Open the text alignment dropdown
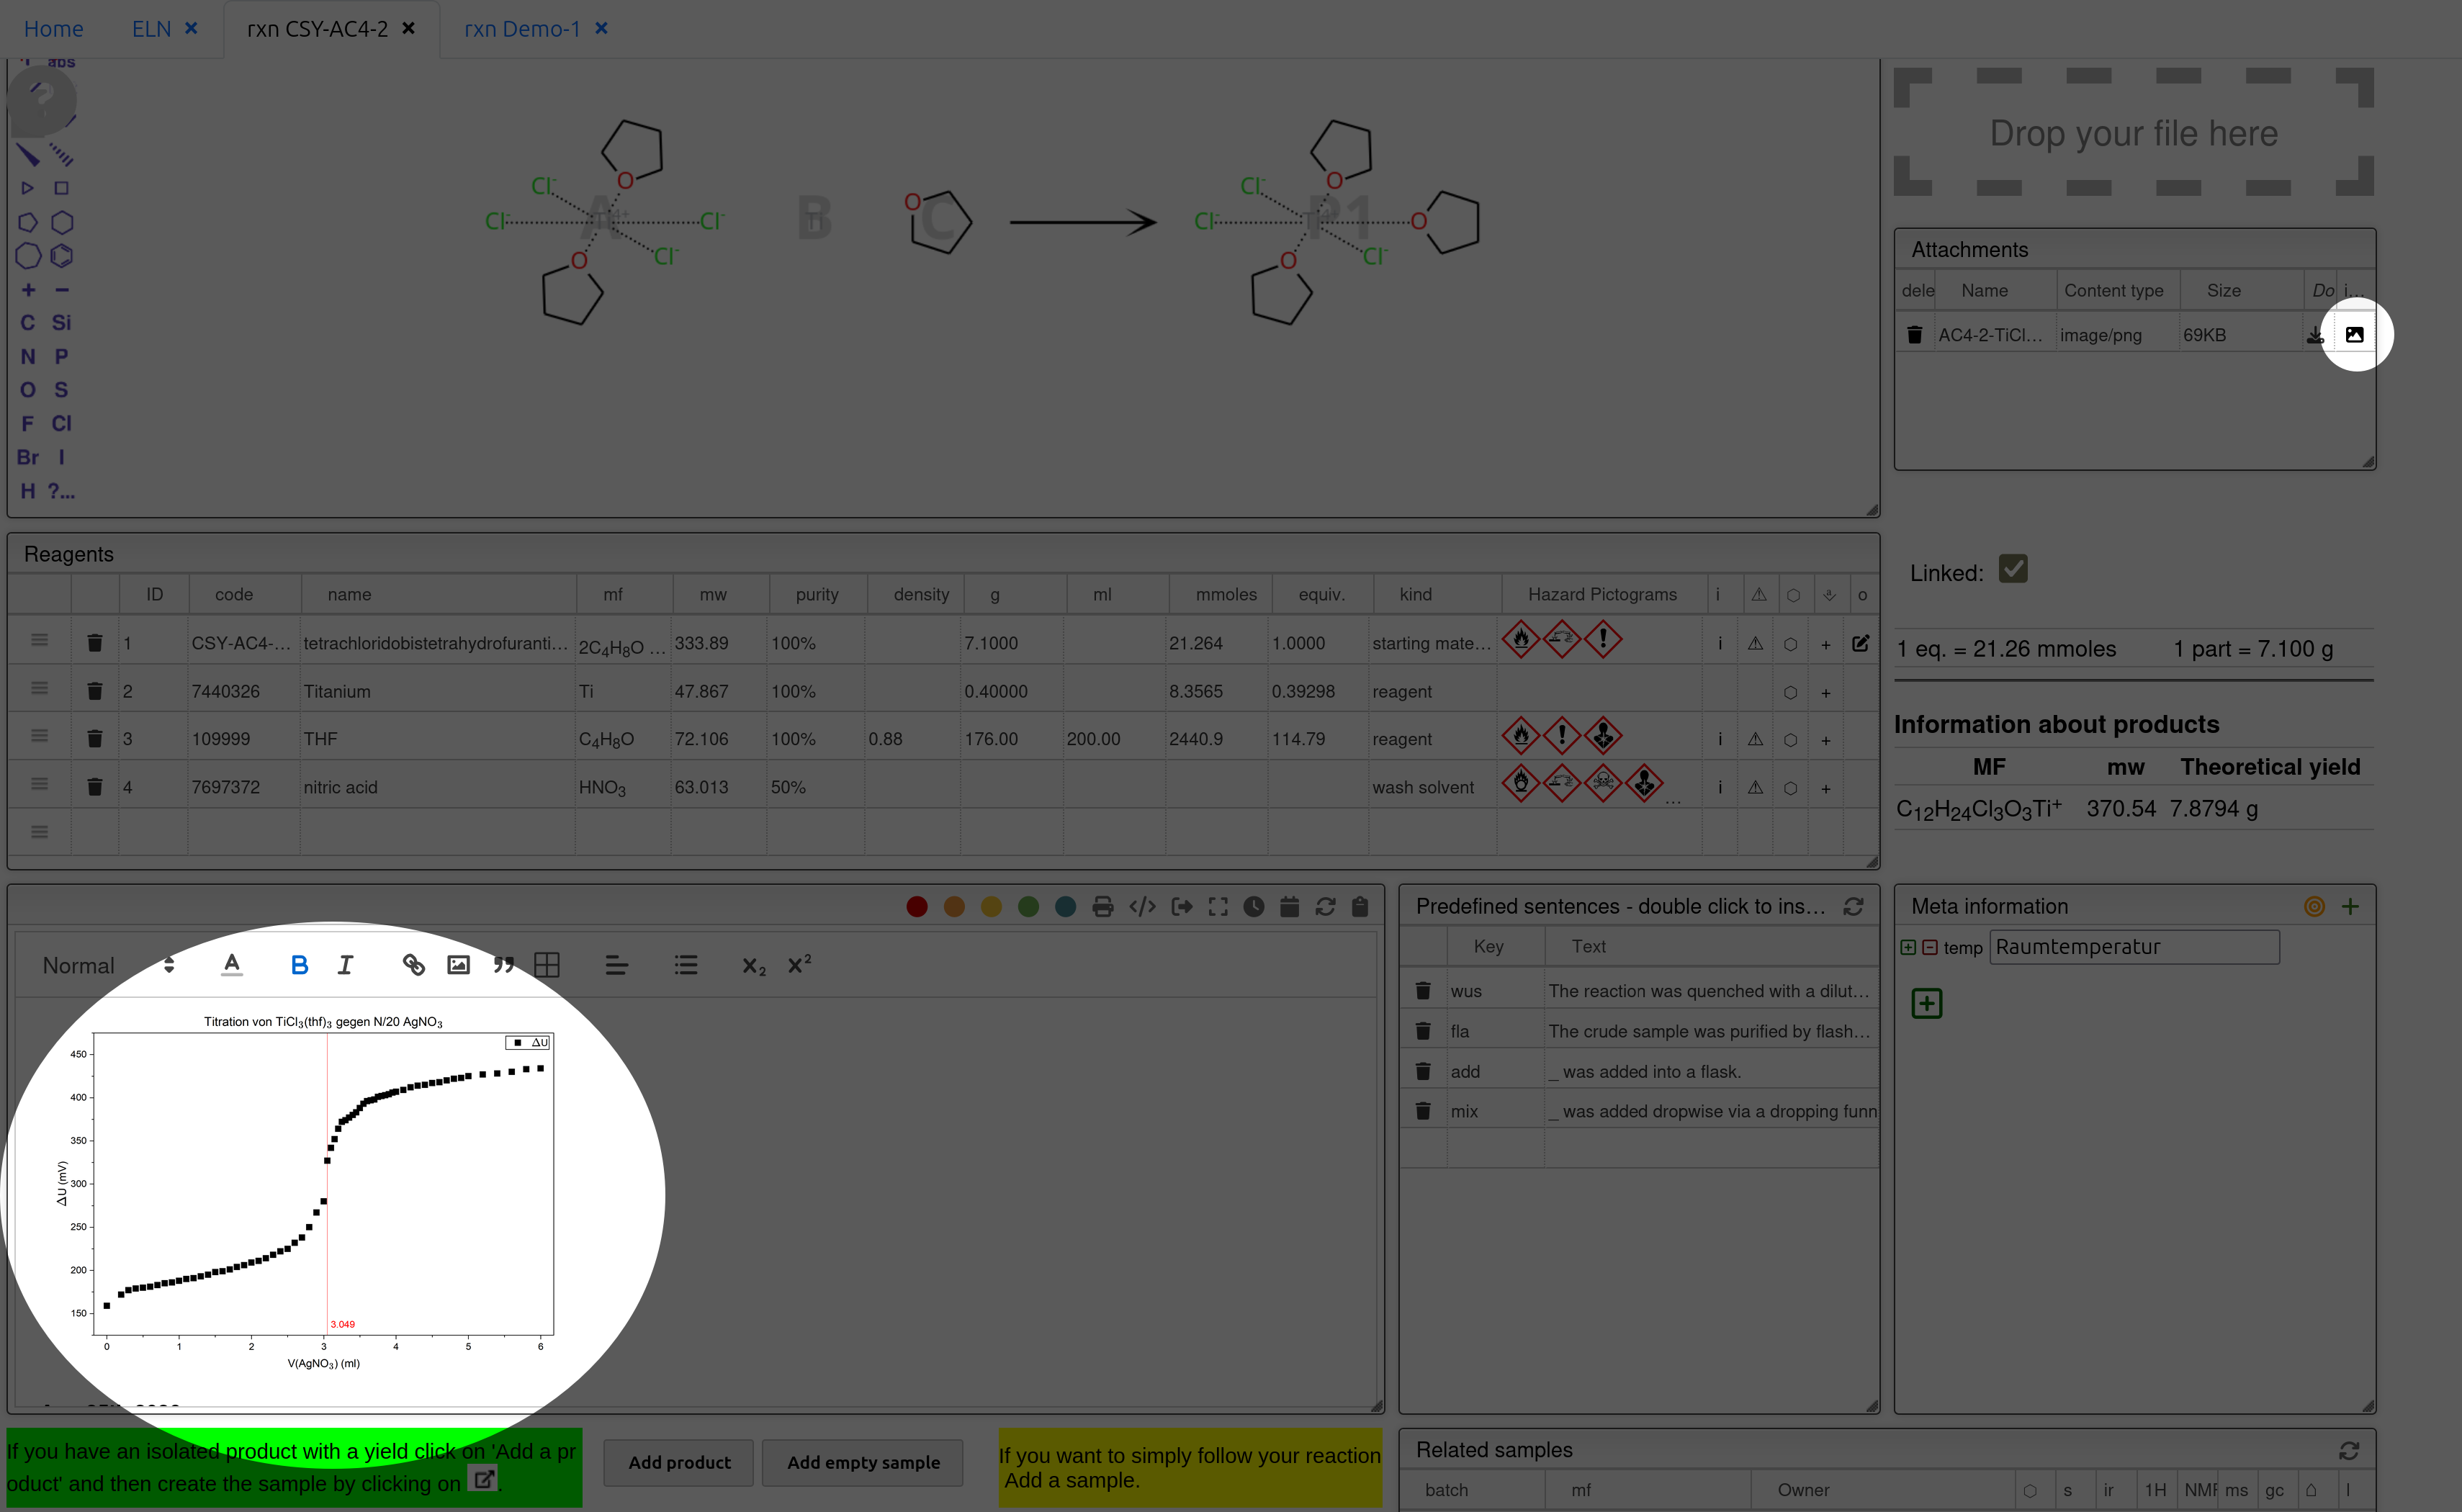The height and width of the screenshot is (1512, 2462). pos(616,965)
